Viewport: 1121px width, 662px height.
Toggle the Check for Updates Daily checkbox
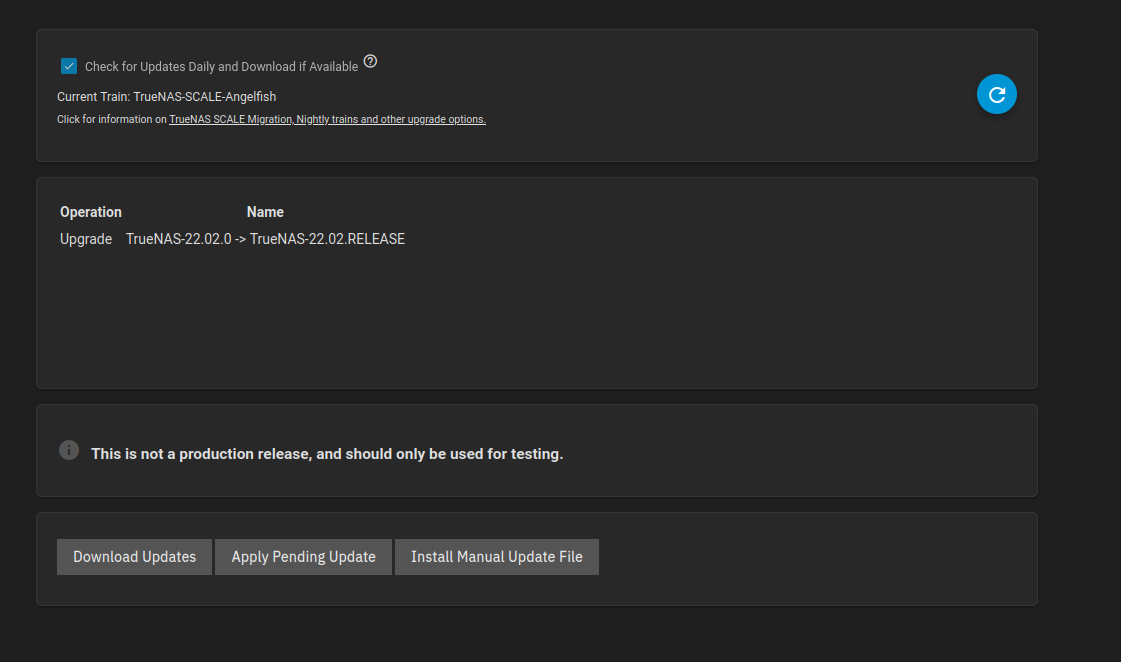69,66
